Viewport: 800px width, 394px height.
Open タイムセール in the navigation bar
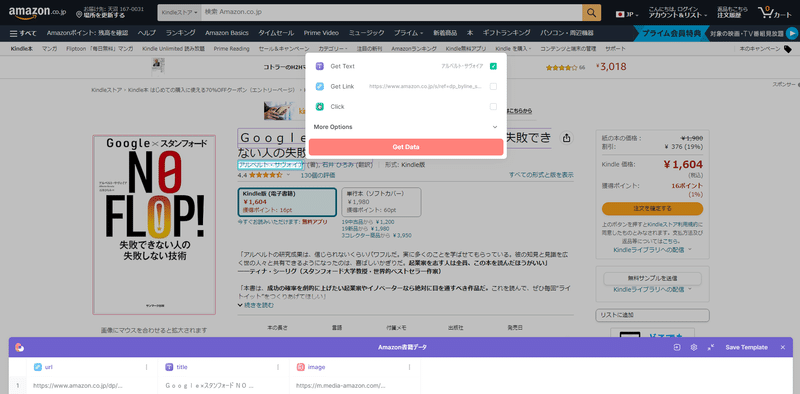pos(276,33)
